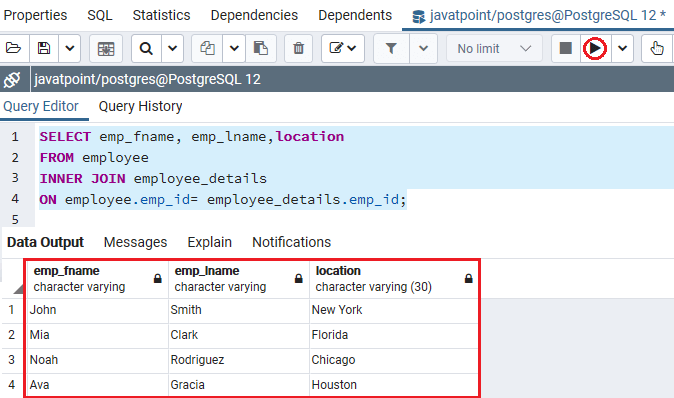Select the javatpoint/postgres@PostgreSQL 12 query tab
Viewport: 674px width, 398px height.
tap(539, 15)
